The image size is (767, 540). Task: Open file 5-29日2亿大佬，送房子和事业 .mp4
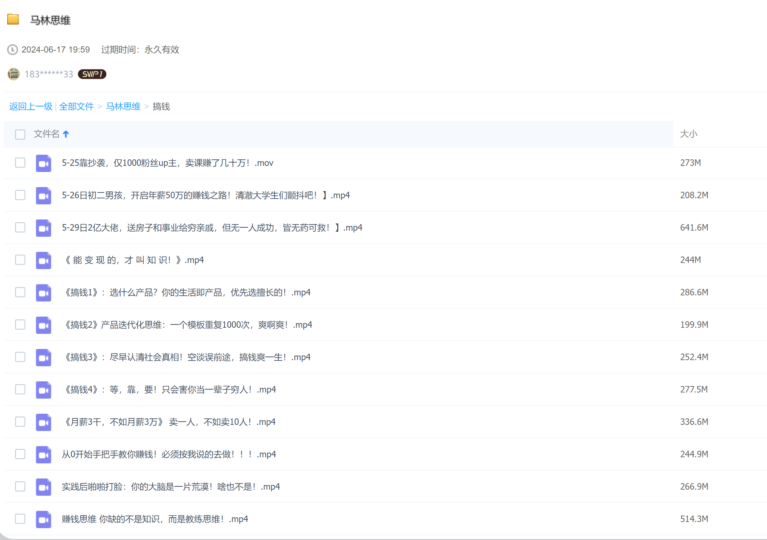(212, 227)
